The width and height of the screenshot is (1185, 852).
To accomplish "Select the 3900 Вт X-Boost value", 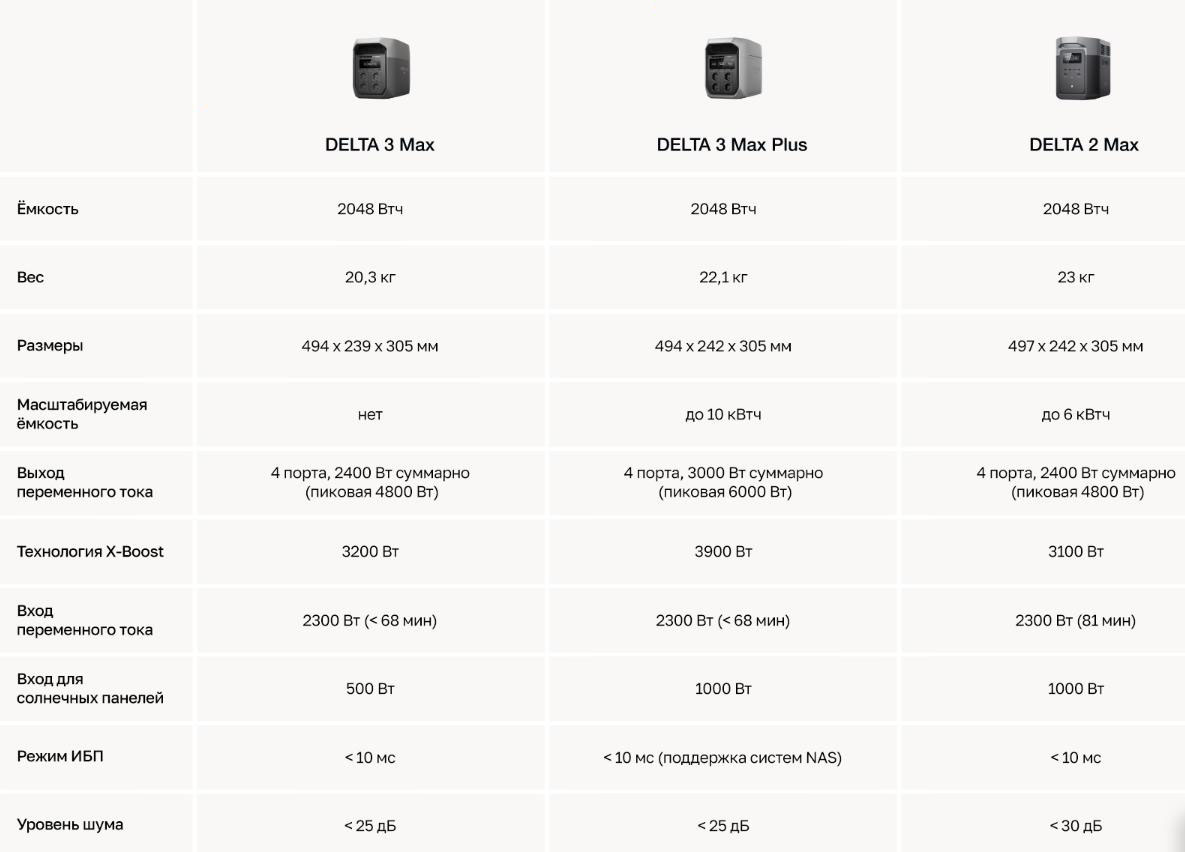I will (x=723, y=551).
